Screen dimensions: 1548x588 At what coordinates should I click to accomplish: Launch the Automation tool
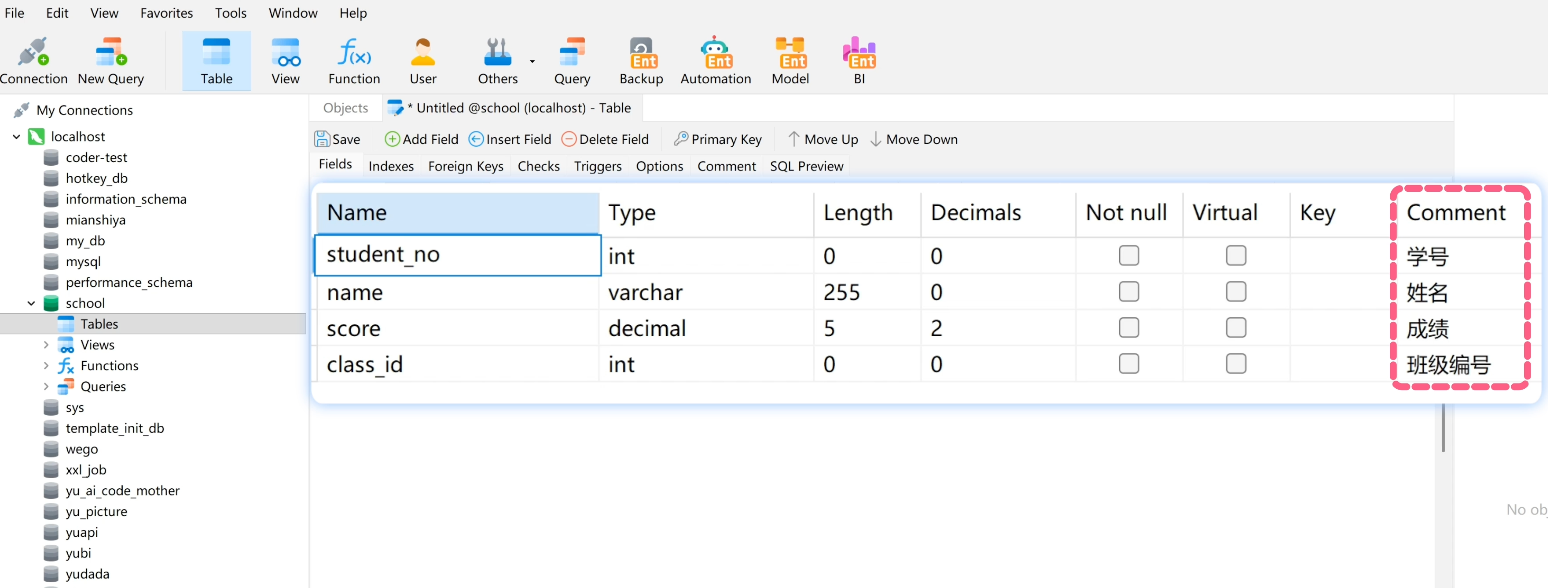tap(715, 60)
